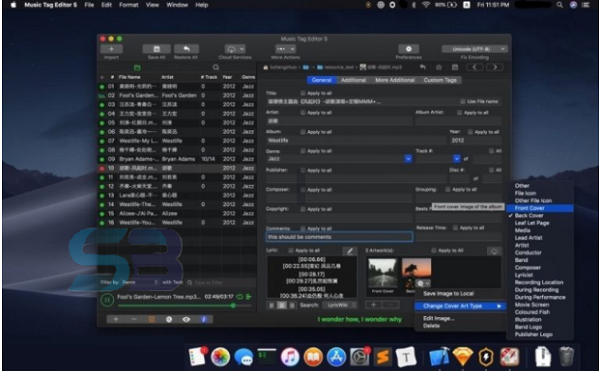Viewport: 600px width, 371px height.
Task: Click the minus button in bottom toolbar
Action: click(x=134, y=319)
